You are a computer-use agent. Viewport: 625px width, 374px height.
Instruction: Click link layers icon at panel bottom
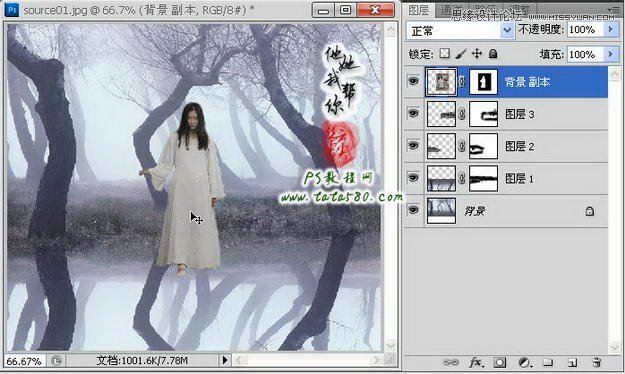[x=450, y=362]
